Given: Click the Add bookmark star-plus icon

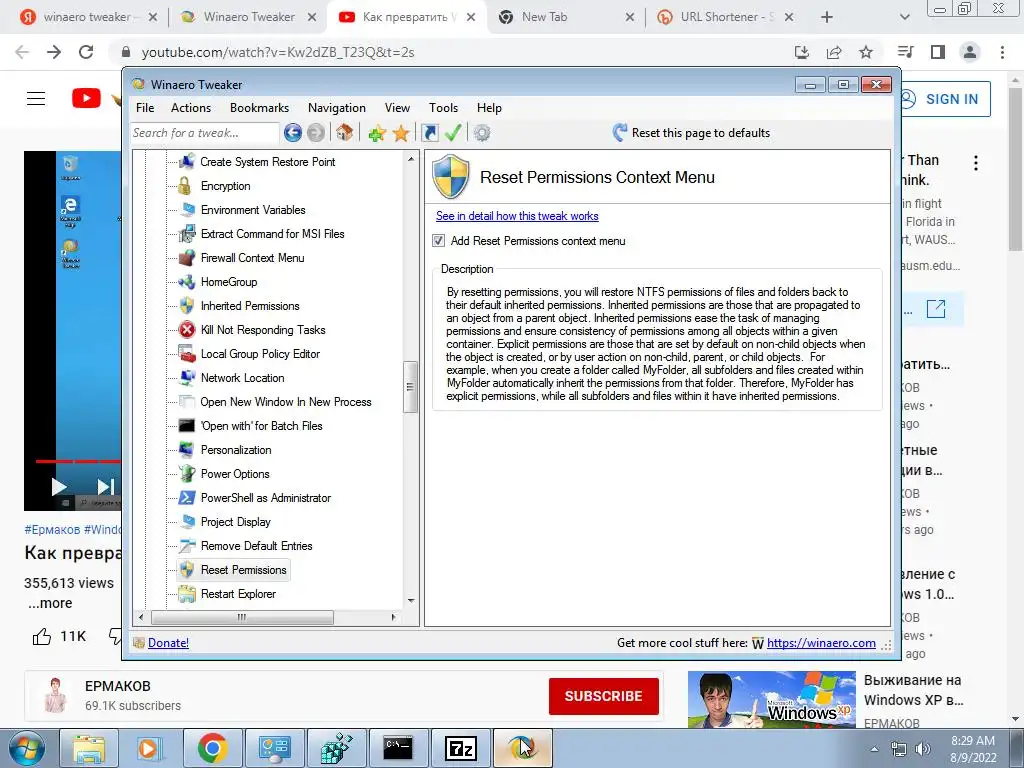Looking at the screenshot, I should coord(377,133).
